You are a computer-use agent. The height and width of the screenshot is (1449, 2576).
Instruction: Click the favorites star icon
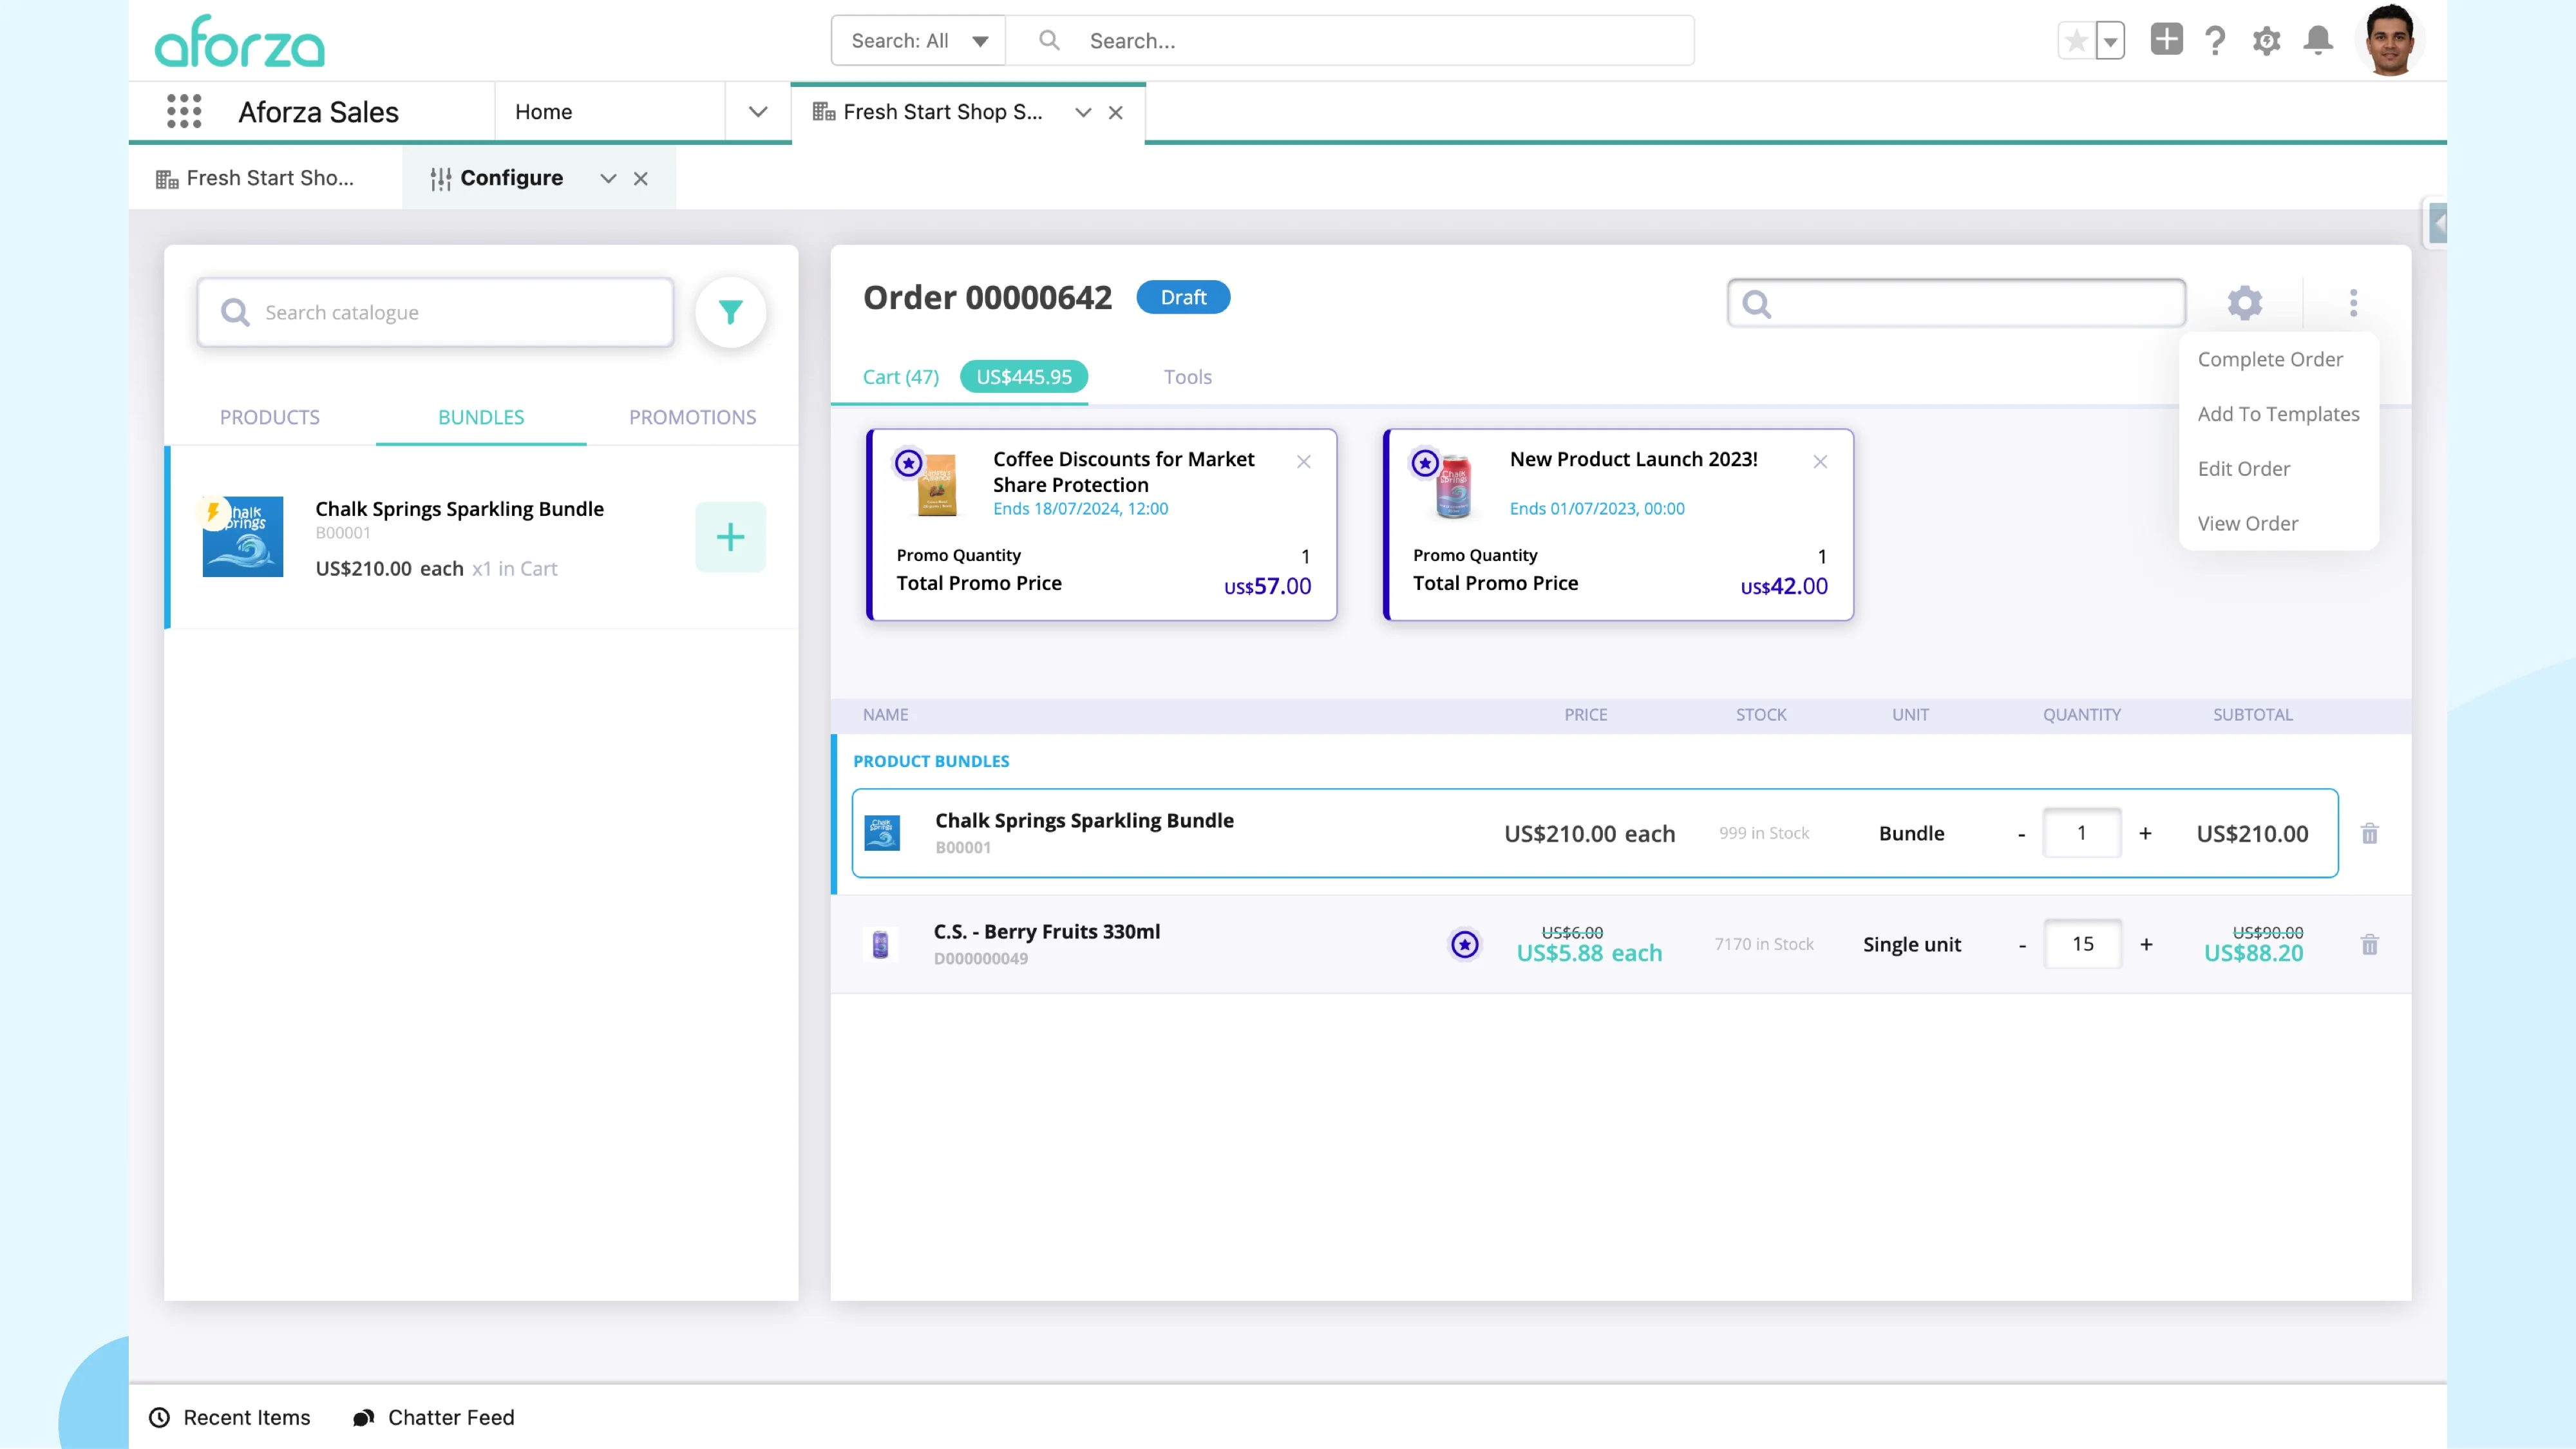point(2077,41)
